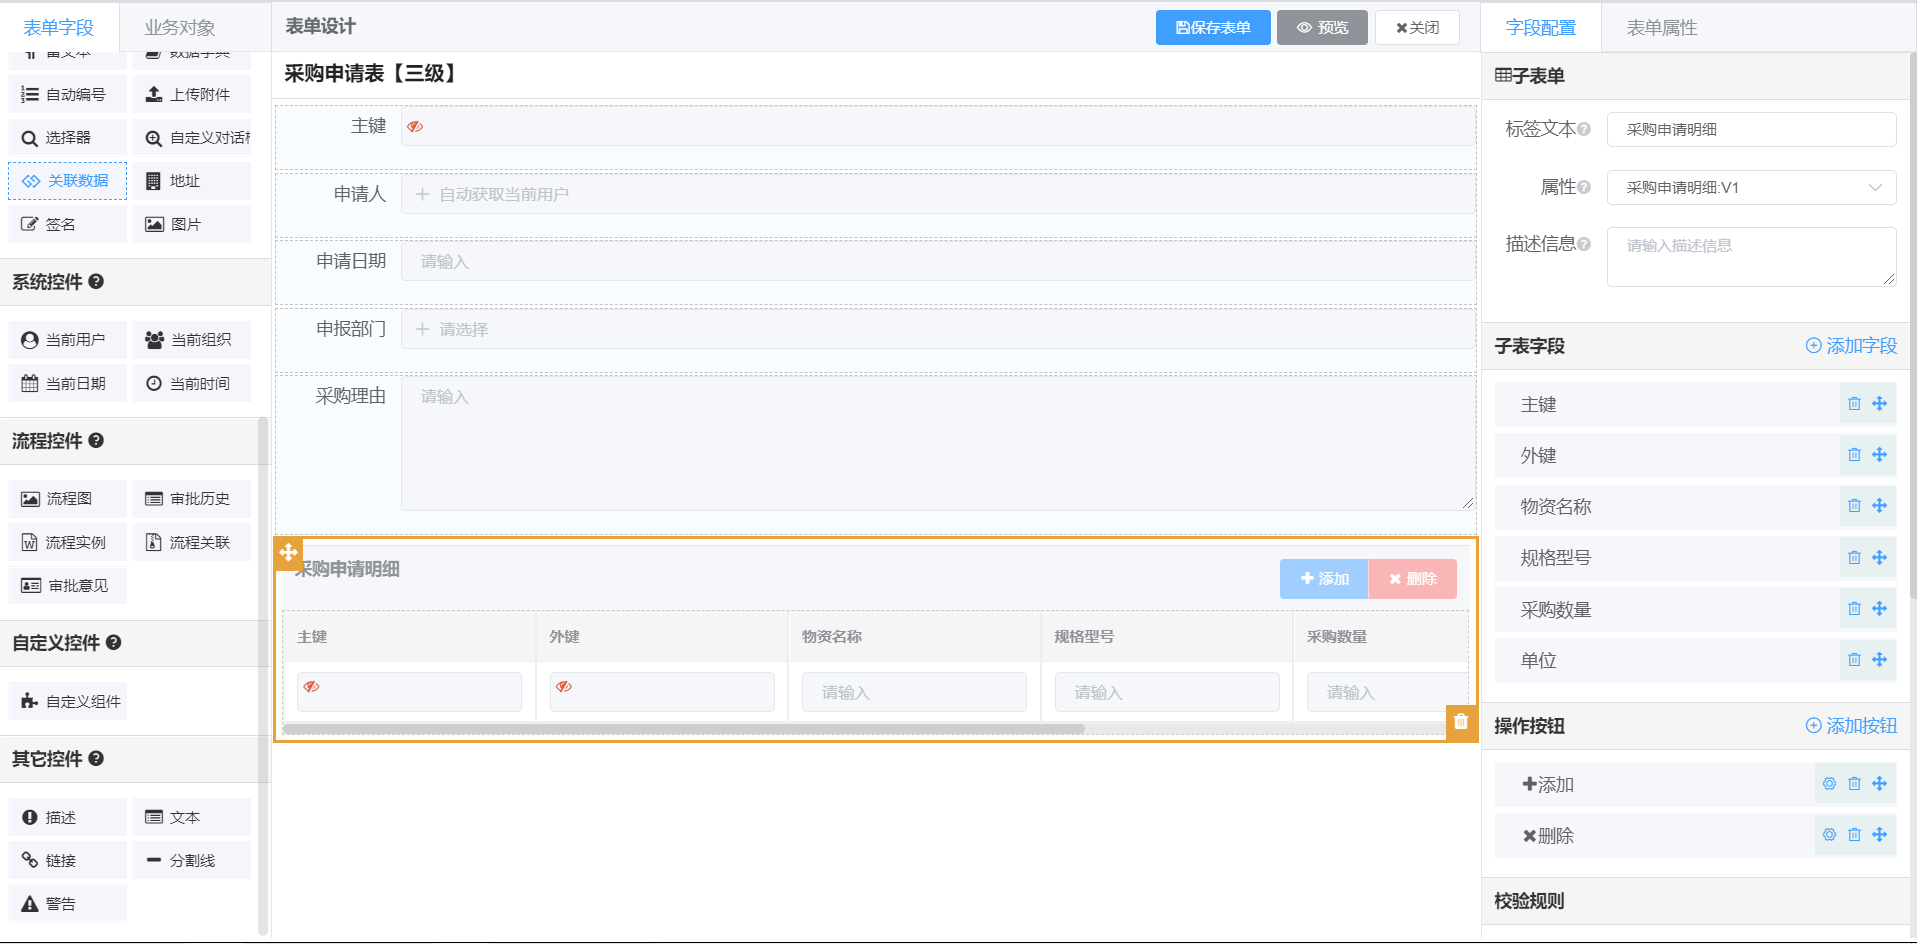Switch to the 表单属性 tab
Image resolution: width=1917 pixels, height=944 pixels.
coord(1661,27)
